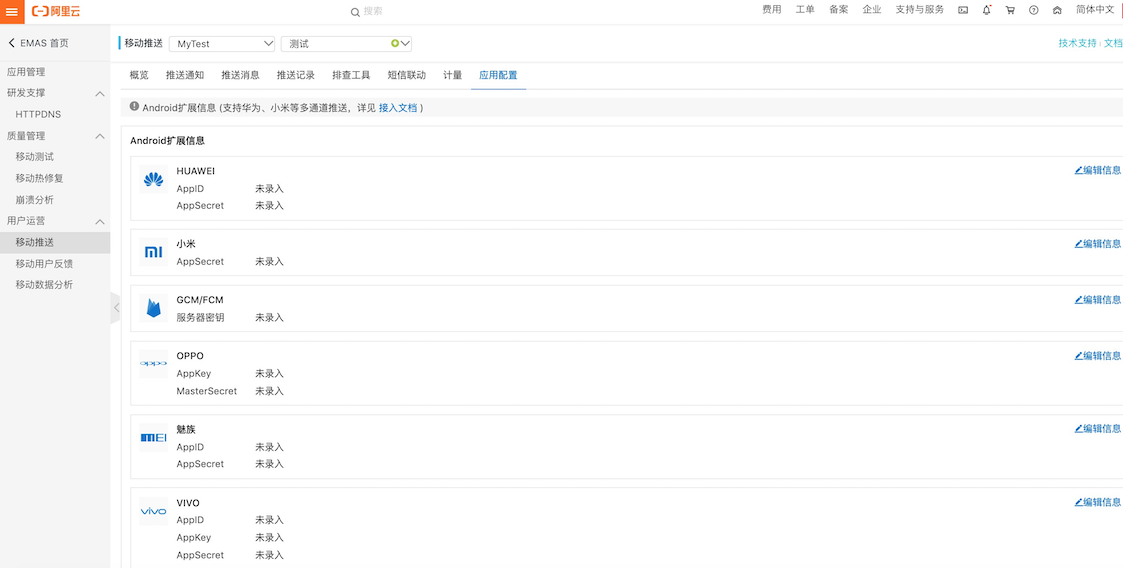Open the 接入文档 link
Image resolution: width=1123 pixels, height=568 pixels.
tap(397, 107)
